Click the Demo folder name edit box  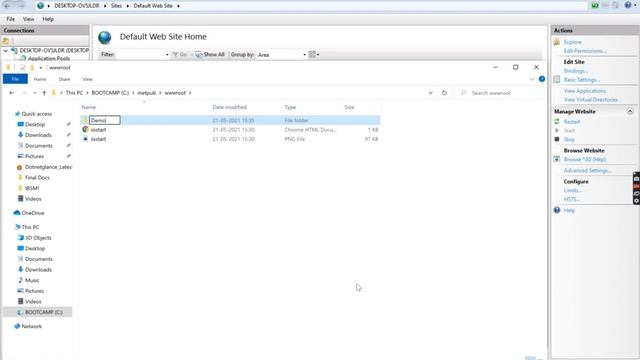[104, 120]
